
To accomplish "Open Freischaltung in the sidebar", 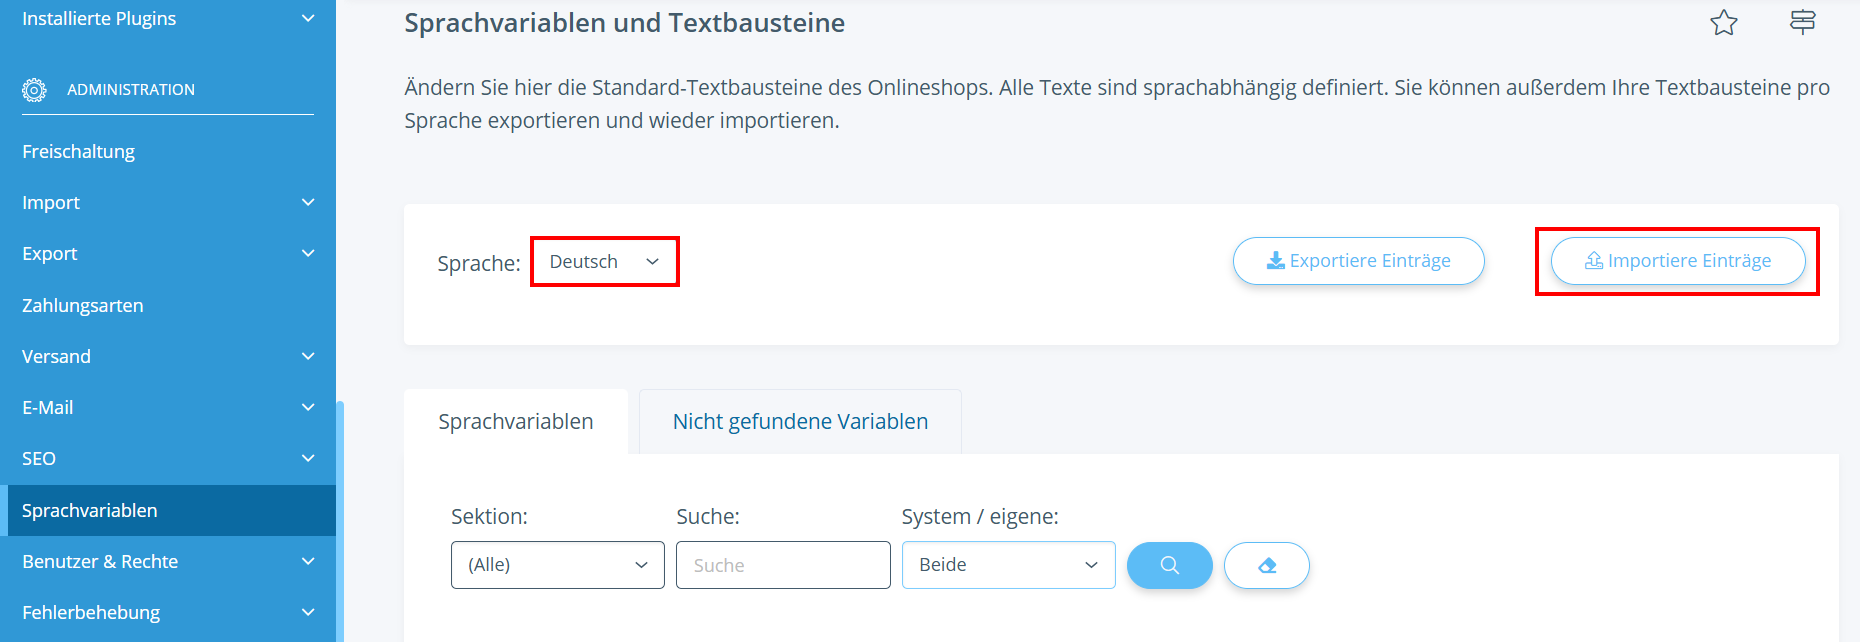I will tap(79, 152).
